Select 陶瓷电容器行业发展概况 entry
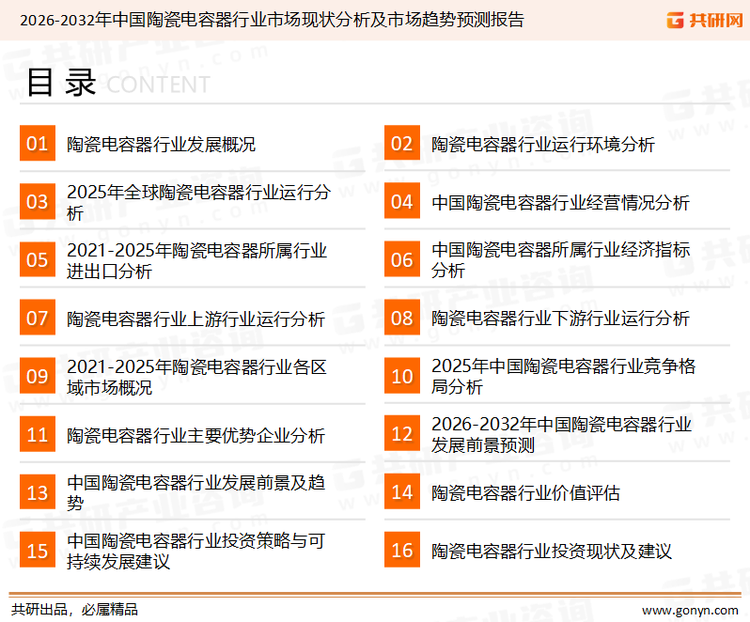 pyautogui.click(x=161, y=144)
